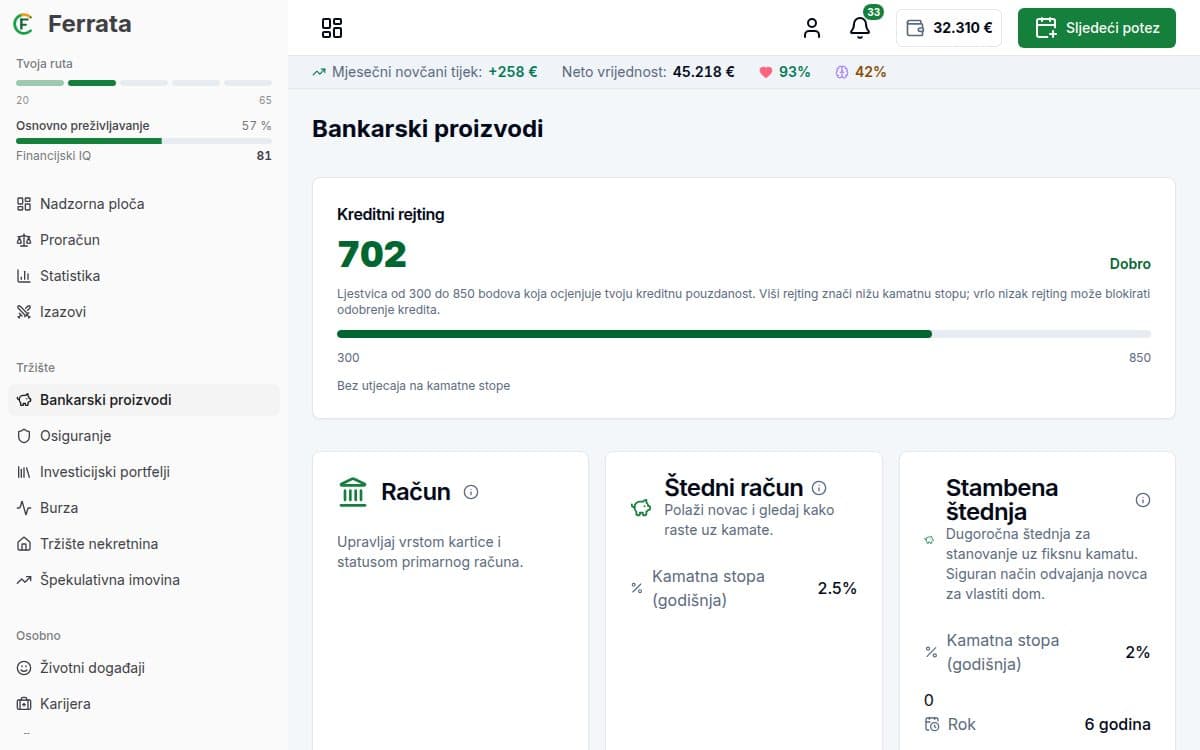Click the Bankarski proizvodi page heading
The image size is (1200, 750).
click(x=428, y=129)
